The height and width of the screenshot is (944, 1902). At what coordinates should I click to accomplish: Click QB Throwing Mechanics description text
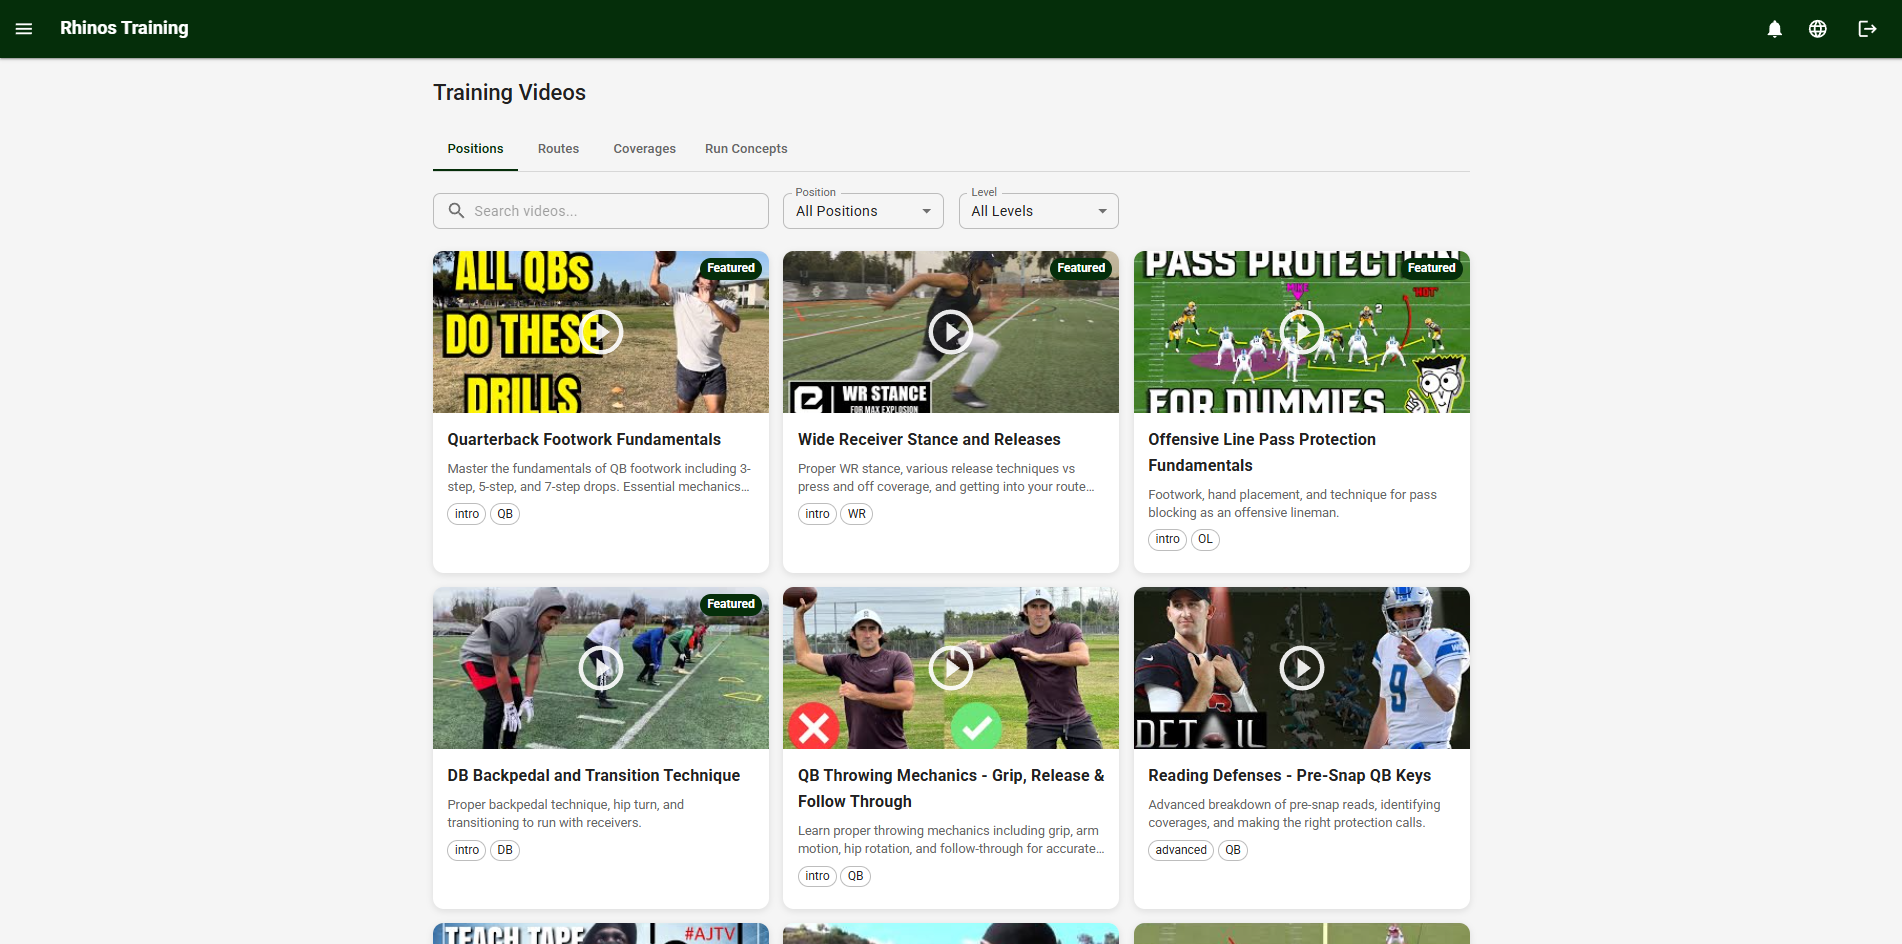[951, 840]
